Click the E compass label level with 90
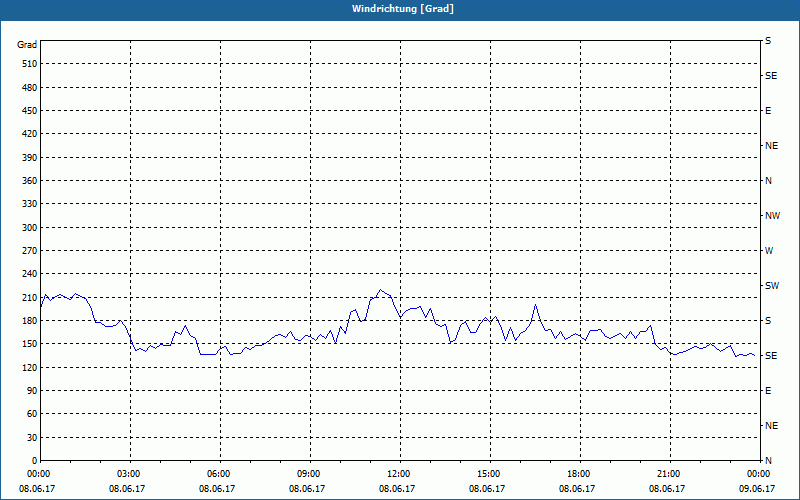 click(x=768, y=390)
